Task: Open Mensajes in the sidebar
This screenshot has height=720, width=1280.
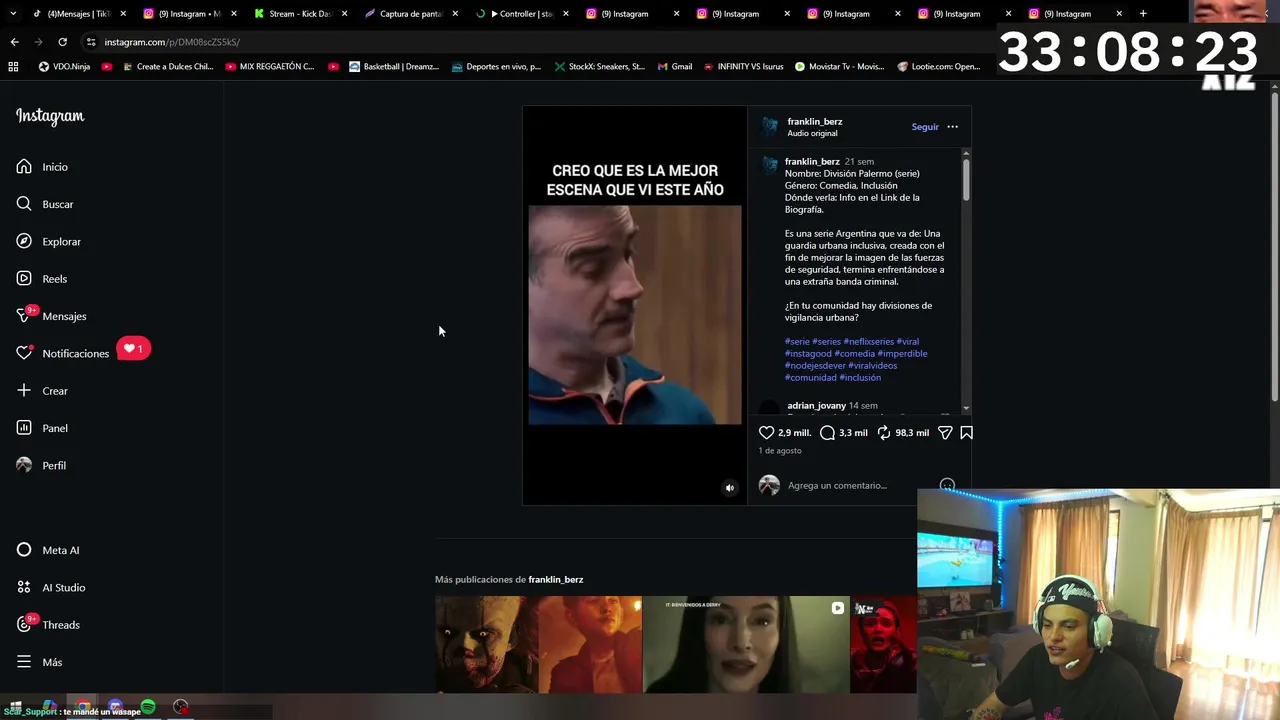Action: click(51, 316)
